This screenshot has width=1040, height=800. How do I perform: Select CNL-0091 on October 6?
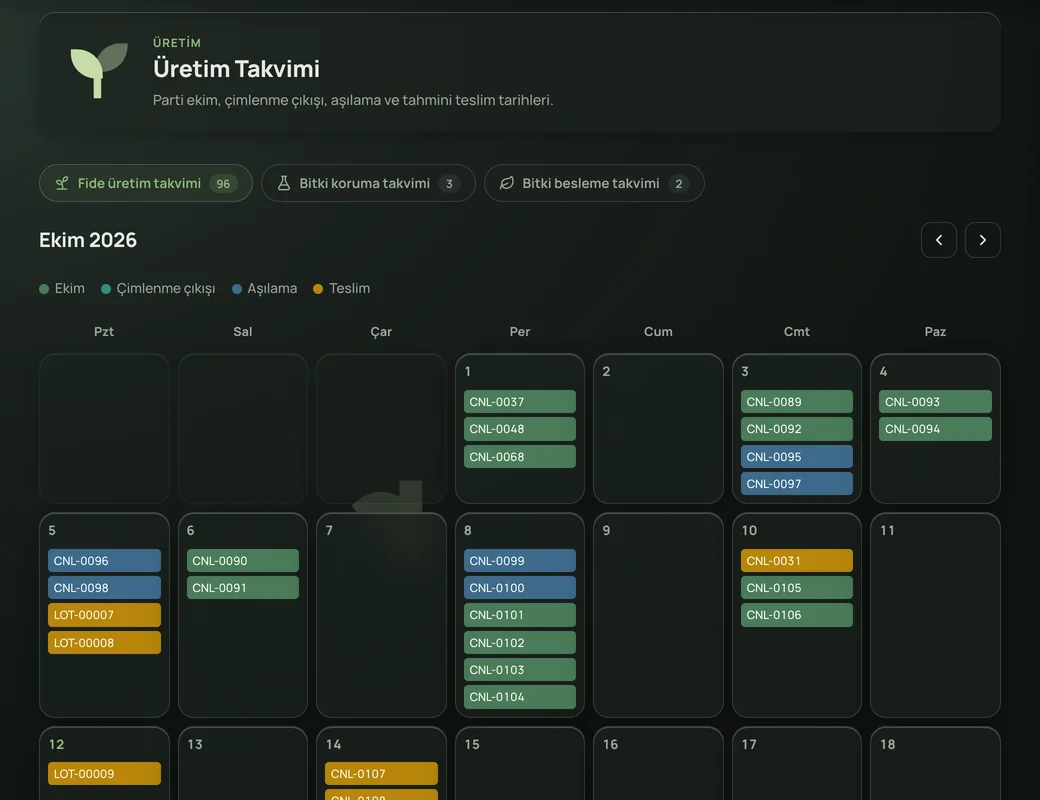pos(243,588)
